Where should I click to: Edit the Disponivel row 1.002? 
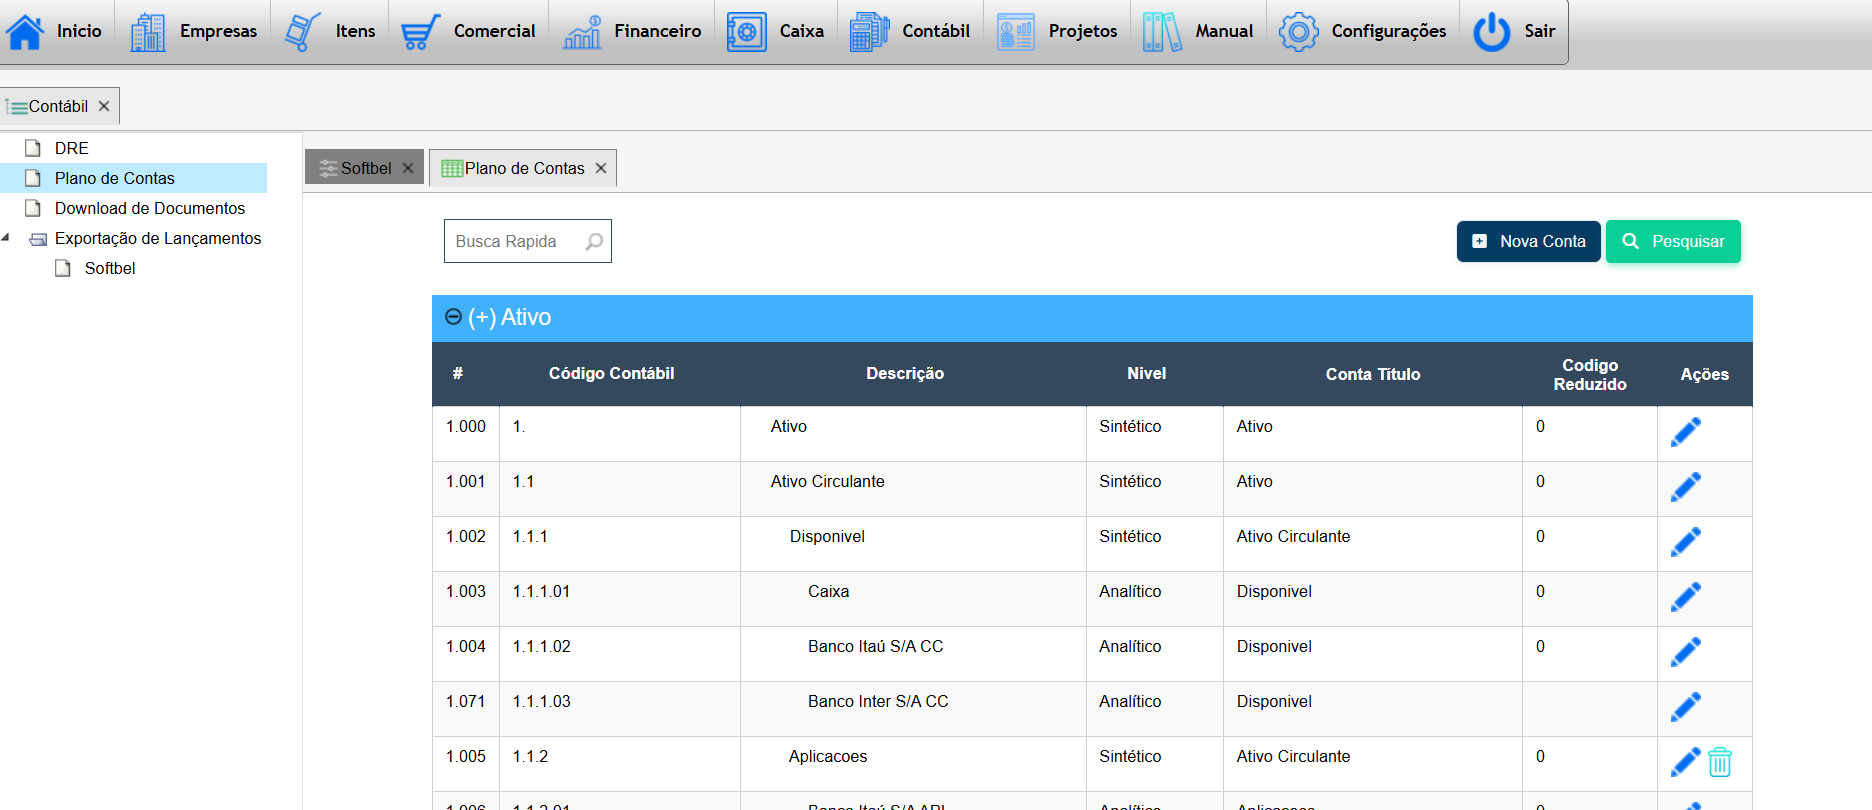tap(1686, 542)
